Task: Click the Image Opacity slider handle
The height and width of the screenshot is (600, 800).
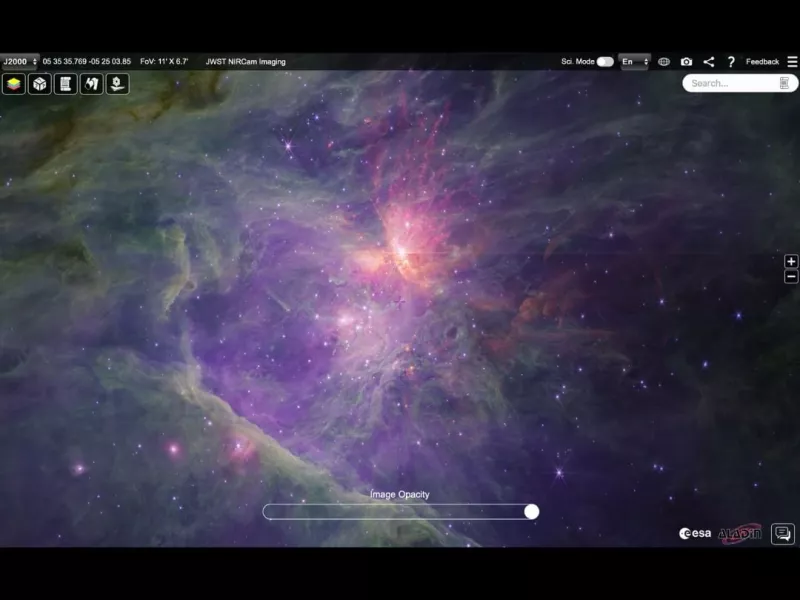Action: (531, 512)
